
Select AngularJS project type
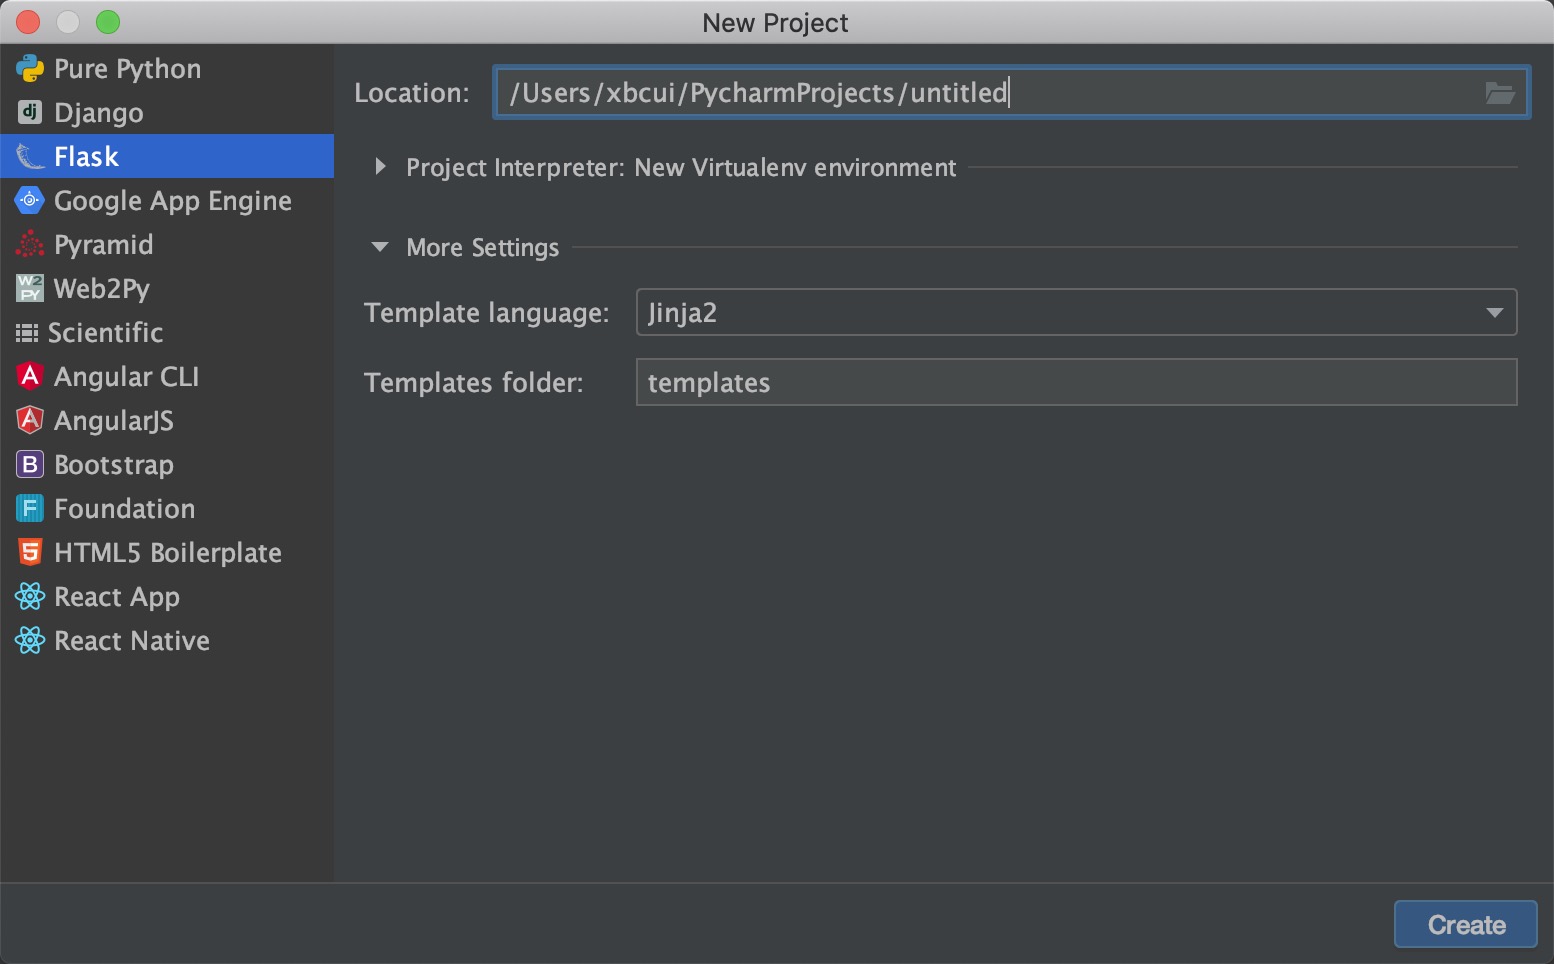coord(167,421)
